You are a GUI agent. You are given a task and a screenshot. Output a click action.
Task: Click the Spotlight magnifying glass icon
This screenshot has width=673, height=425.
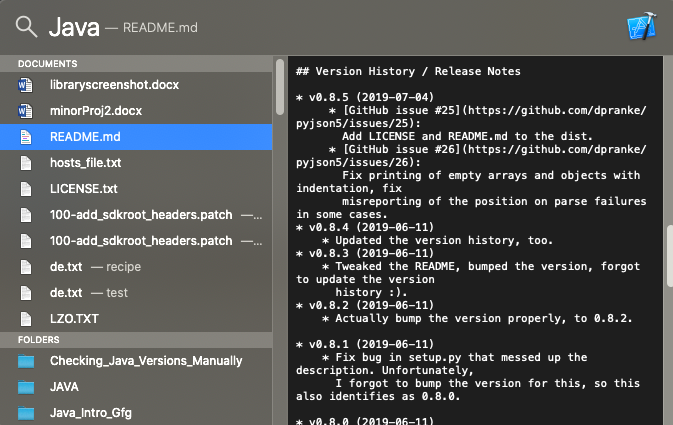[x=26, y=27]
